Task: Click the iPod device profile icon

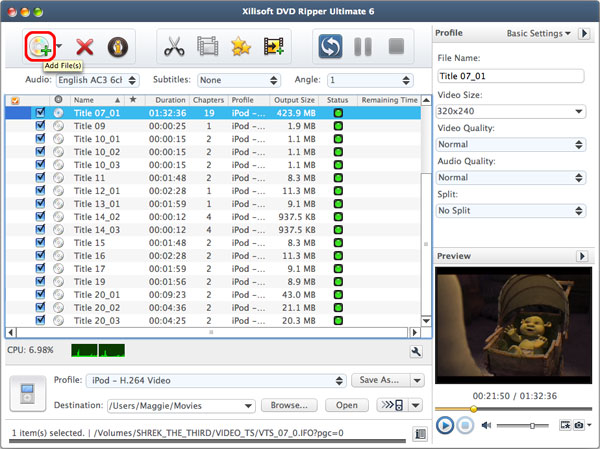Action: pos(28,393)
